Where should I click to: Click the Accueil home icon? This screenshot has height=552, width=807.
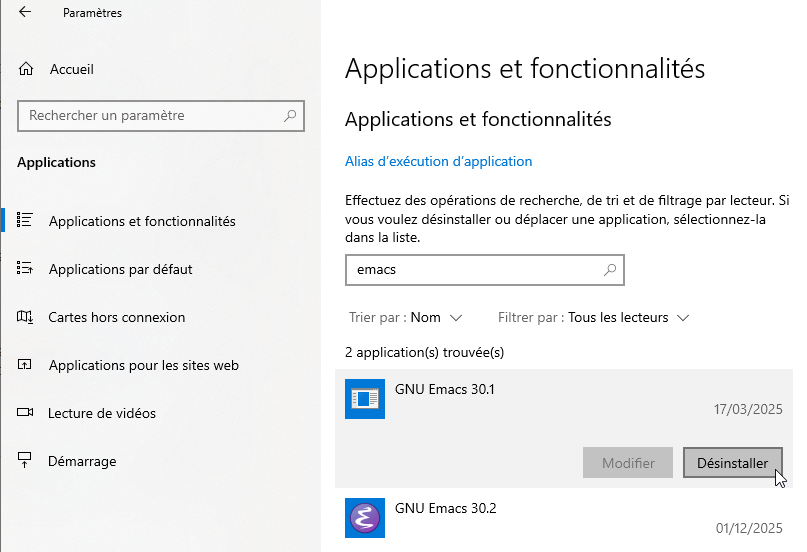26,70
